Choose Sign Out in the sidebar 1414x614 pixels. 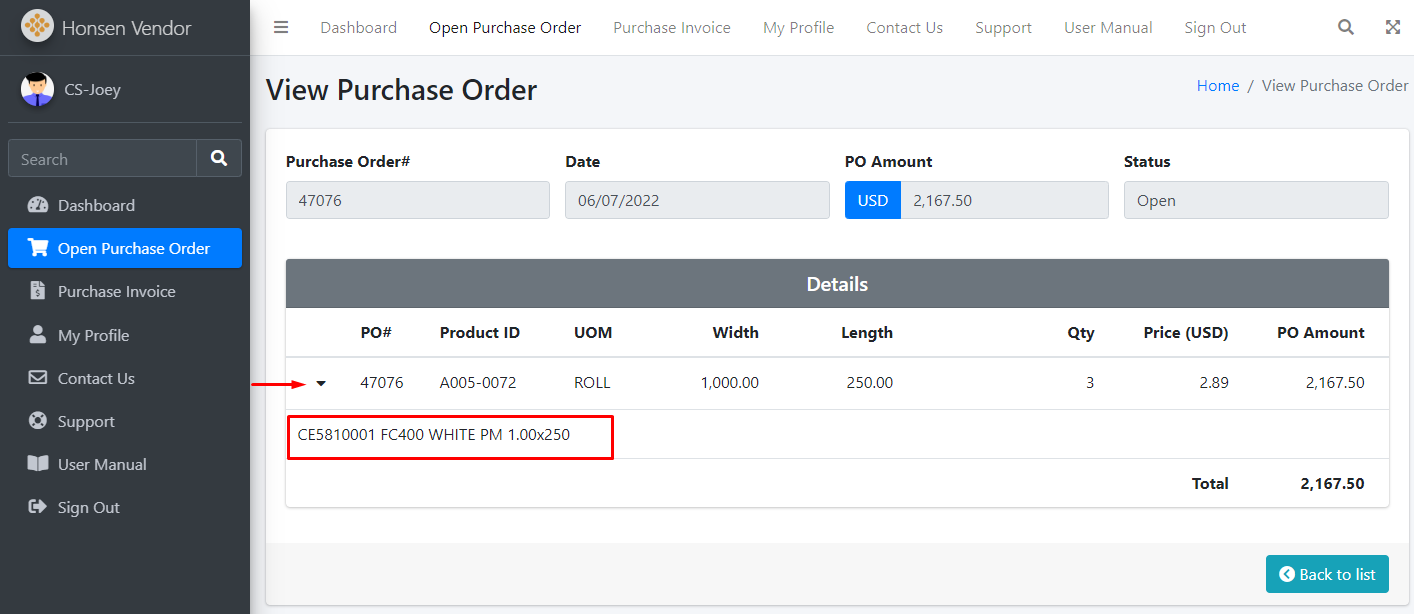[x=125, y=507]
